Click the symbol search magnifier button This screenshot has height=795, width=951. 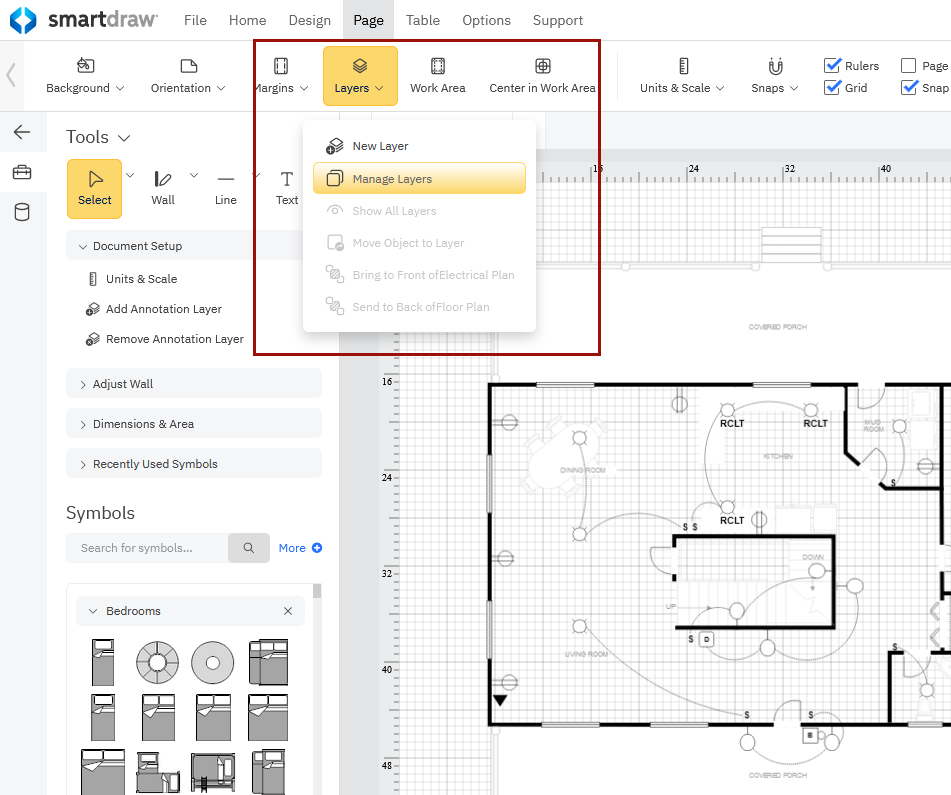(249, 548)
